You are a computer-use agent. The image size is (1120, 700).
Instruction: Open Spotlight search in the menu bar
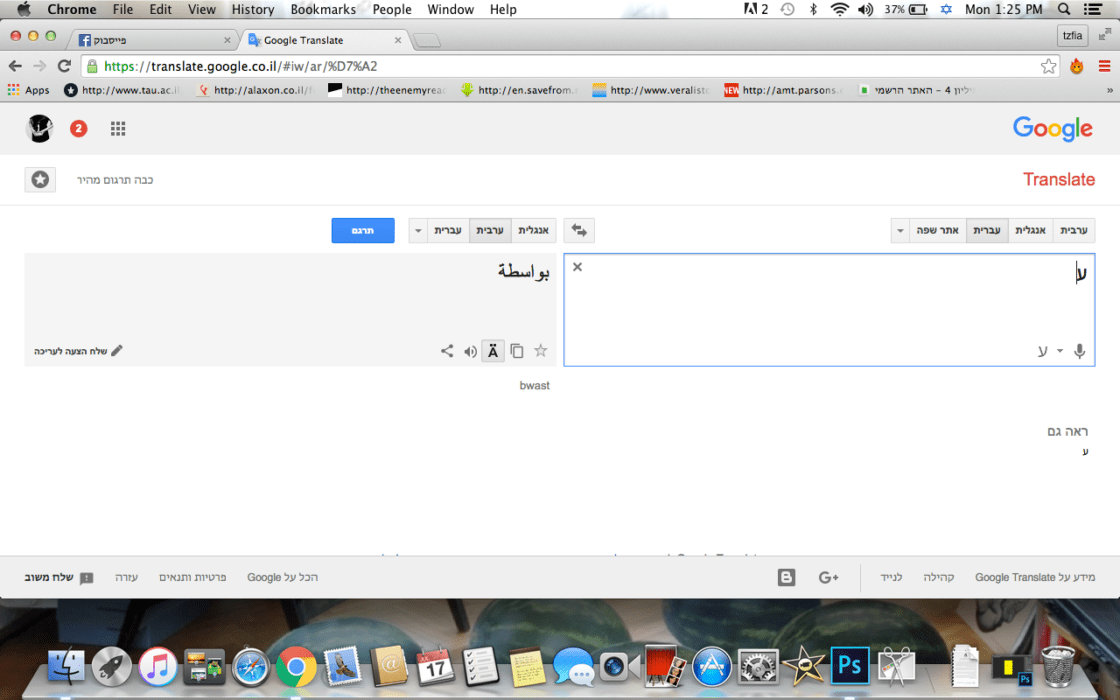pos(1064,9)
